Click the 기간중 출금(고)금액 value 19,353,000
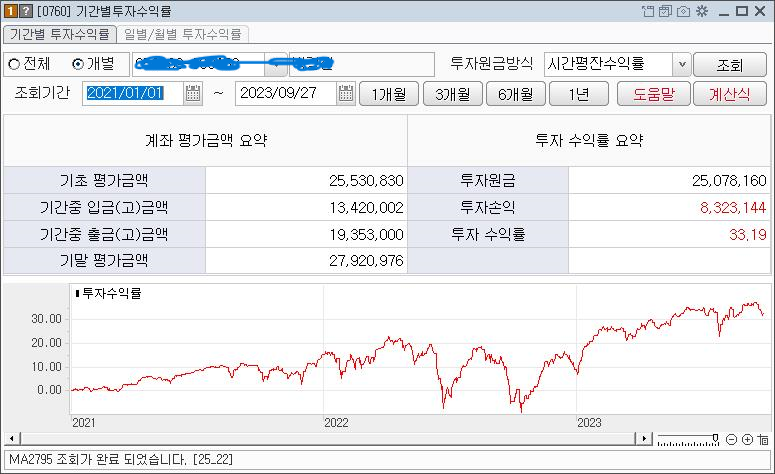This screenshot has height=474, width=775. point(366,235)
